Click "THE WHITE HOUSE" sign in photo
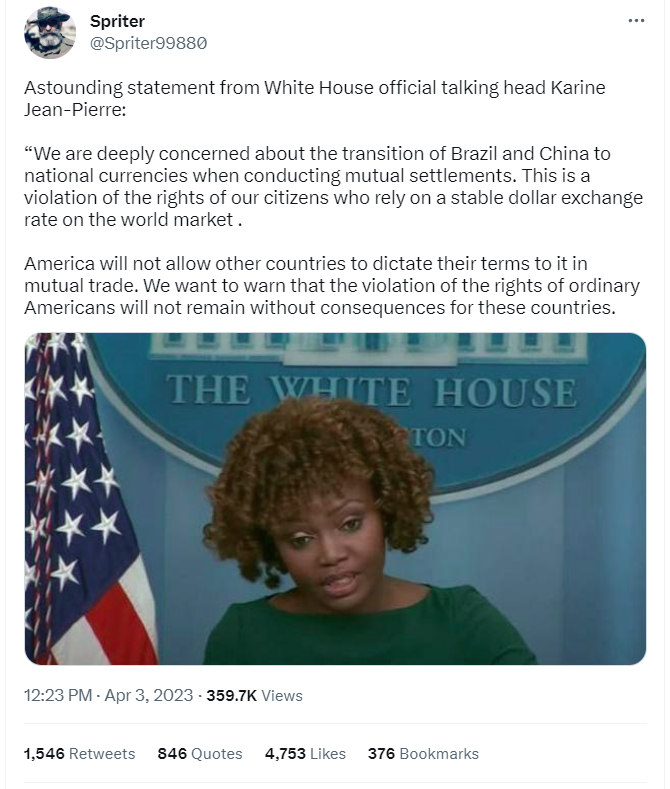The image size is (670, 789). click(371, 389)
